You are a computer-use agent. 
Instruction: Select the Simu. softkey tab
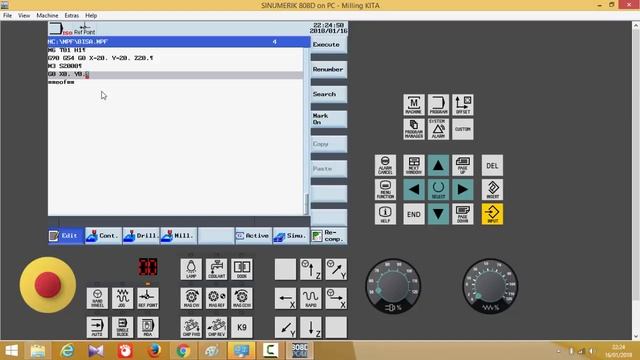[x=291, y=236]
